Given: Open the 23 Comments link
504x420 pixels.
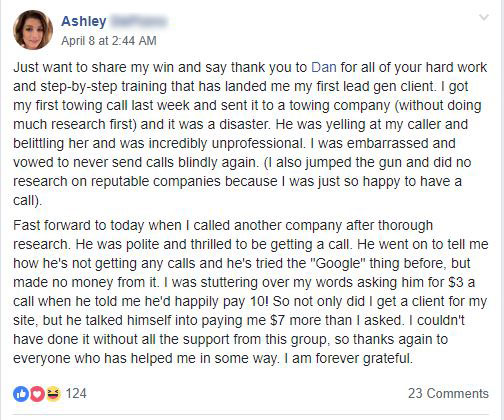Looking at the screenshot, I should click(448, 394).
